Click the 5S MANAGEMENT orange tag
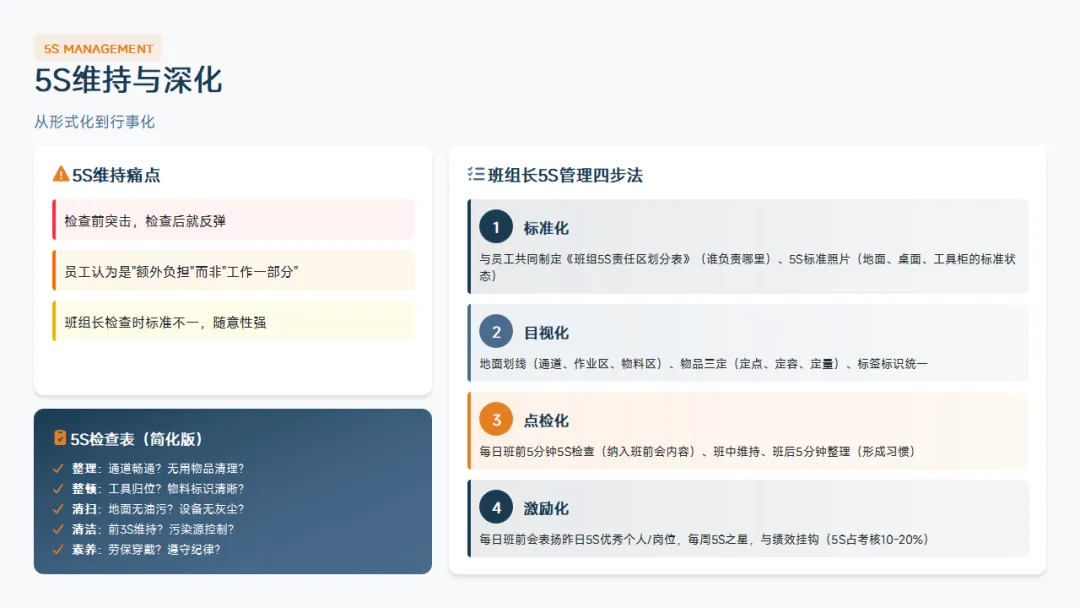Viewport: 1080px width, 608px height. (98, 49)
